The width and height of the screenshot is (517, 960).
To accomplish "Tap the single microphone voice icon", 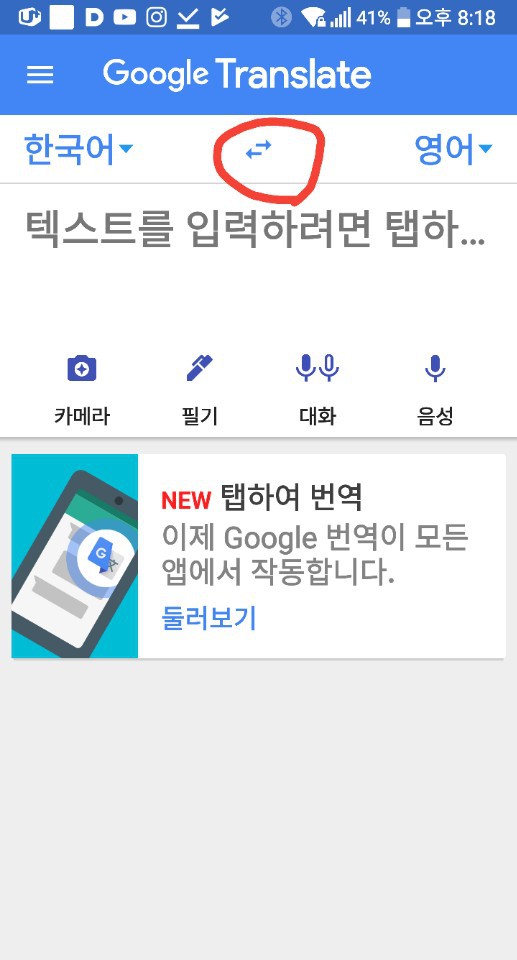I will [x=434, y=369].
